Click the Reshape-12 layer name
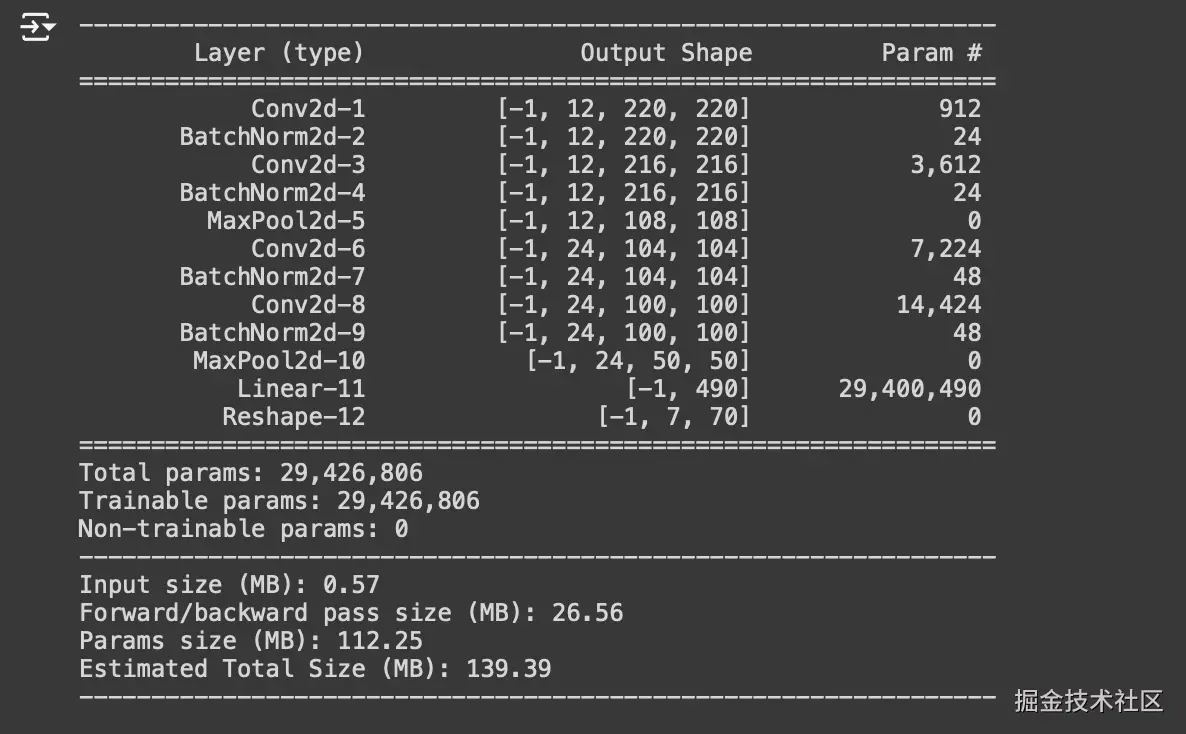This screenshot has width=1186, height=734. click(294, 416)
